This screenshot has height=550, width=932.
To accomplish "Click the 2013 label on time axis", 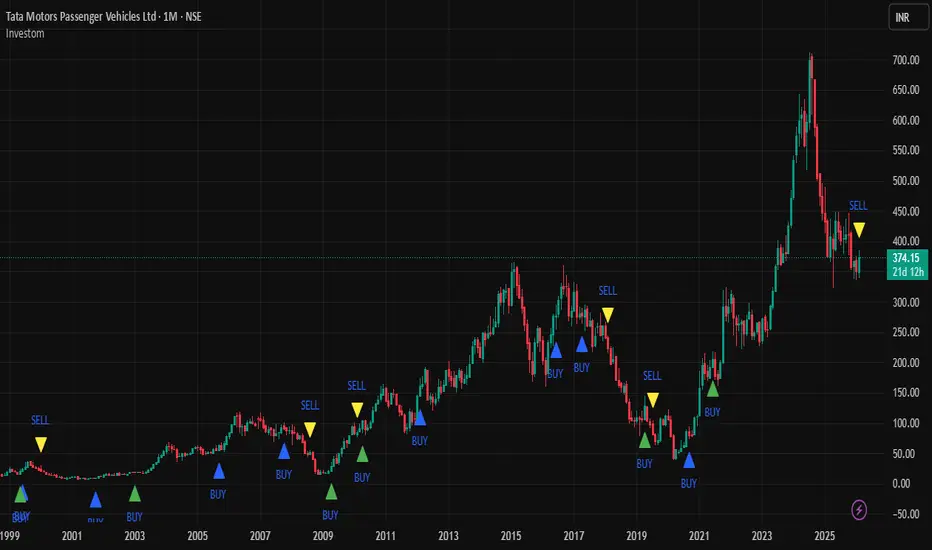I will pyautogui.click(x=448, y=536).
